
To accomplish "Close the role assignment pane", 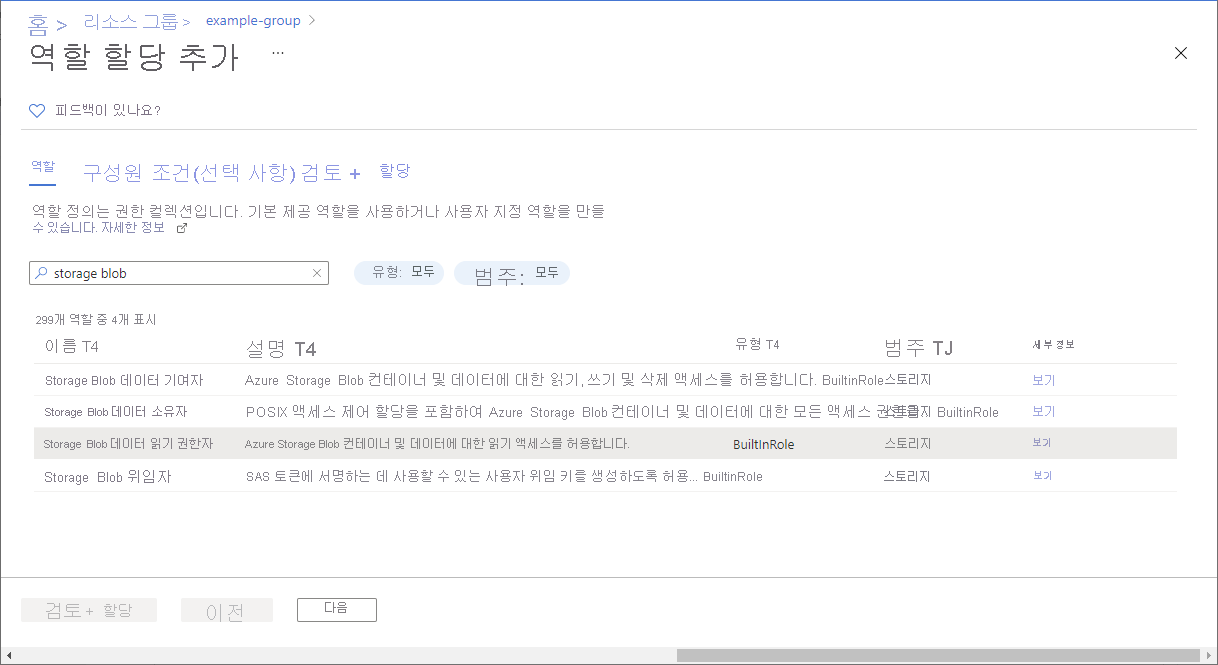I will click(x=1181, y=53).
